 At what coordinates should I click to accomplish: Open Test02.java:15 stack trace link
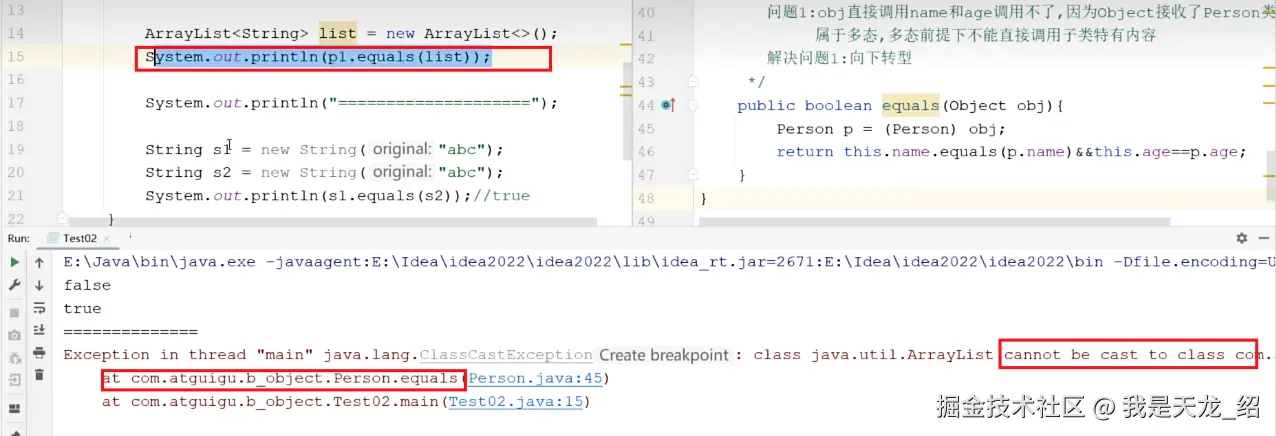pyautogui.click(x=514, y=402)
